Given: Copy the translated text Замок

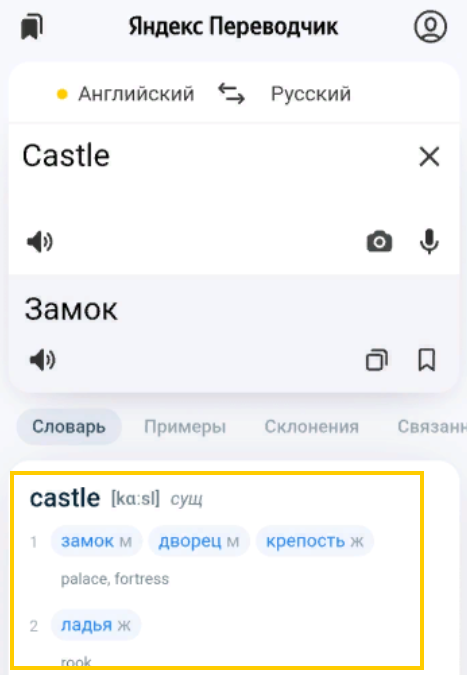Looking at the screenshot, I should click(x=377, y=360).
